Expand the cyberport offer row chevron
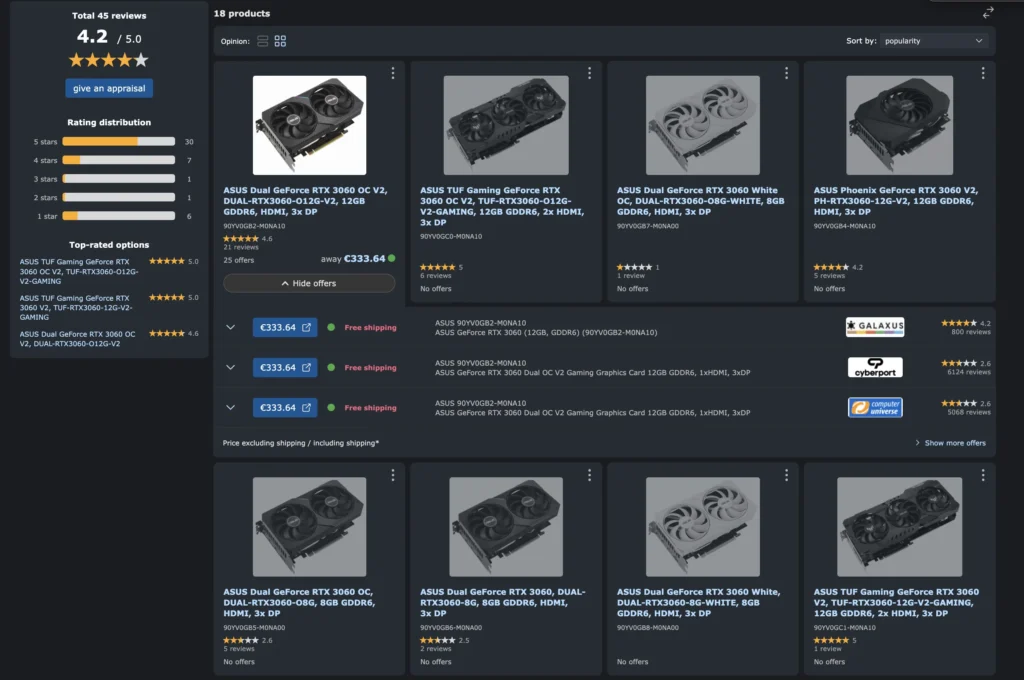 click(x=231, y=367)
